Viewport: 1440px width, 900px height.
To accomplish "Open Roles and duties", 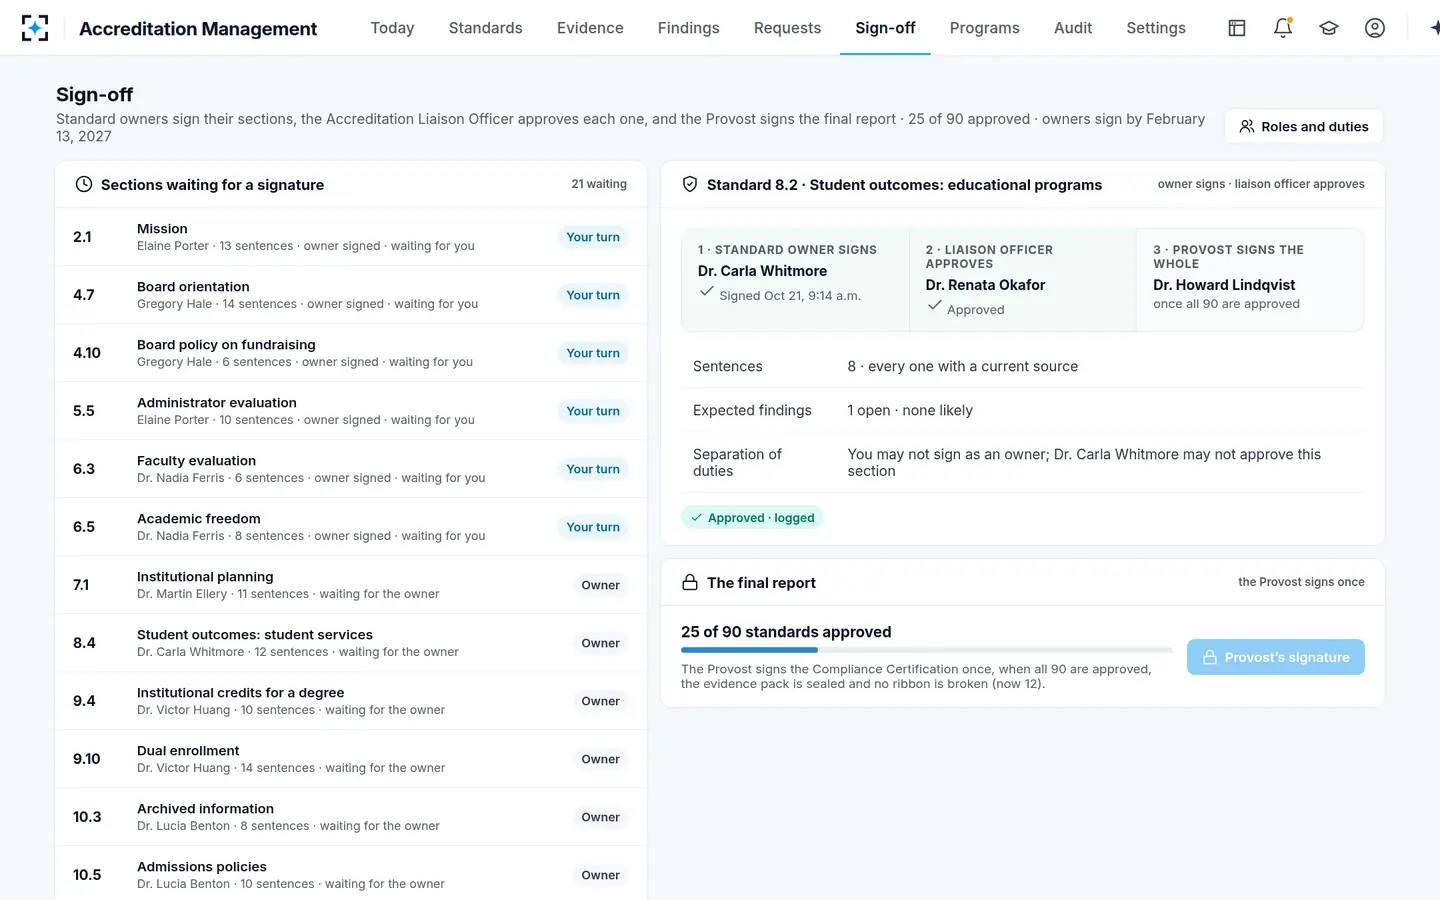I will coord(1304,126).
